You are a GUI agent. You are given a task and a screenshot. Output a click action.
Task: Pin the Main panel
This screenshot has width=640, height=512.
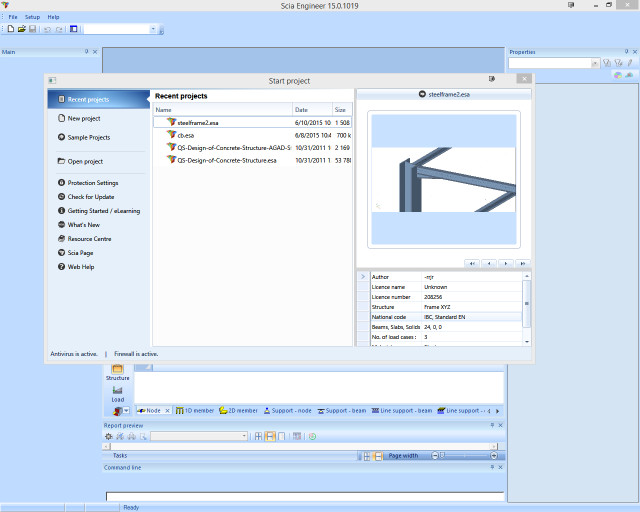pyautogui.click(x=87, y=51)
